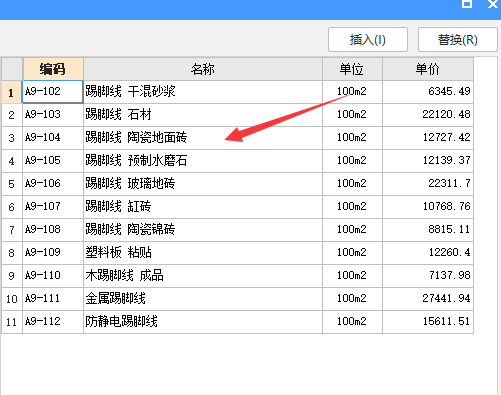Select the 踢脚线 石材 name cell
Image resolution: width=501 pixels, height=395 pixels.
coord(203,115)
